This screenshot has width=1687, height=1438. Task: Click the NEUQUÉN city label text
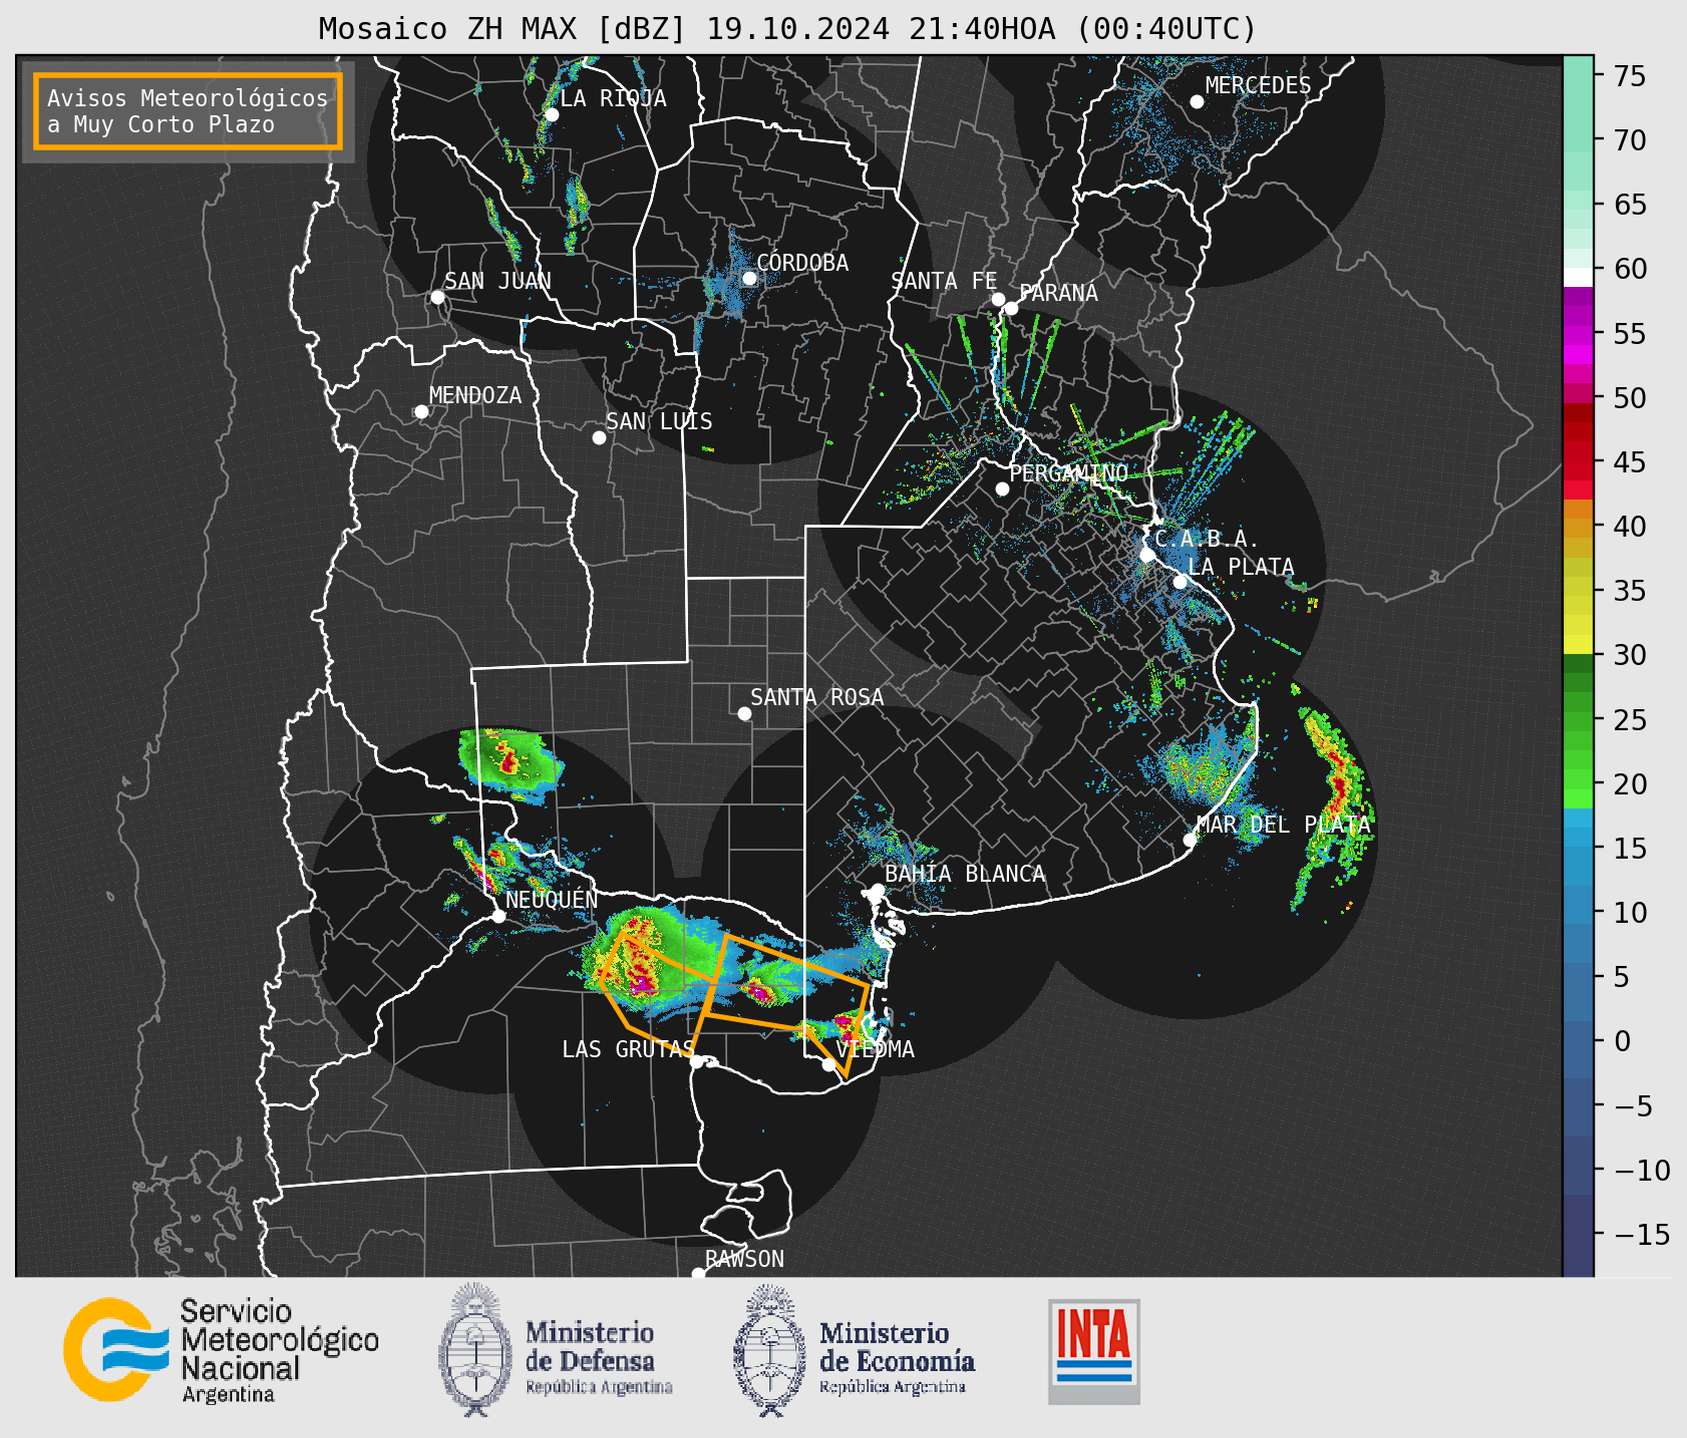551,900
